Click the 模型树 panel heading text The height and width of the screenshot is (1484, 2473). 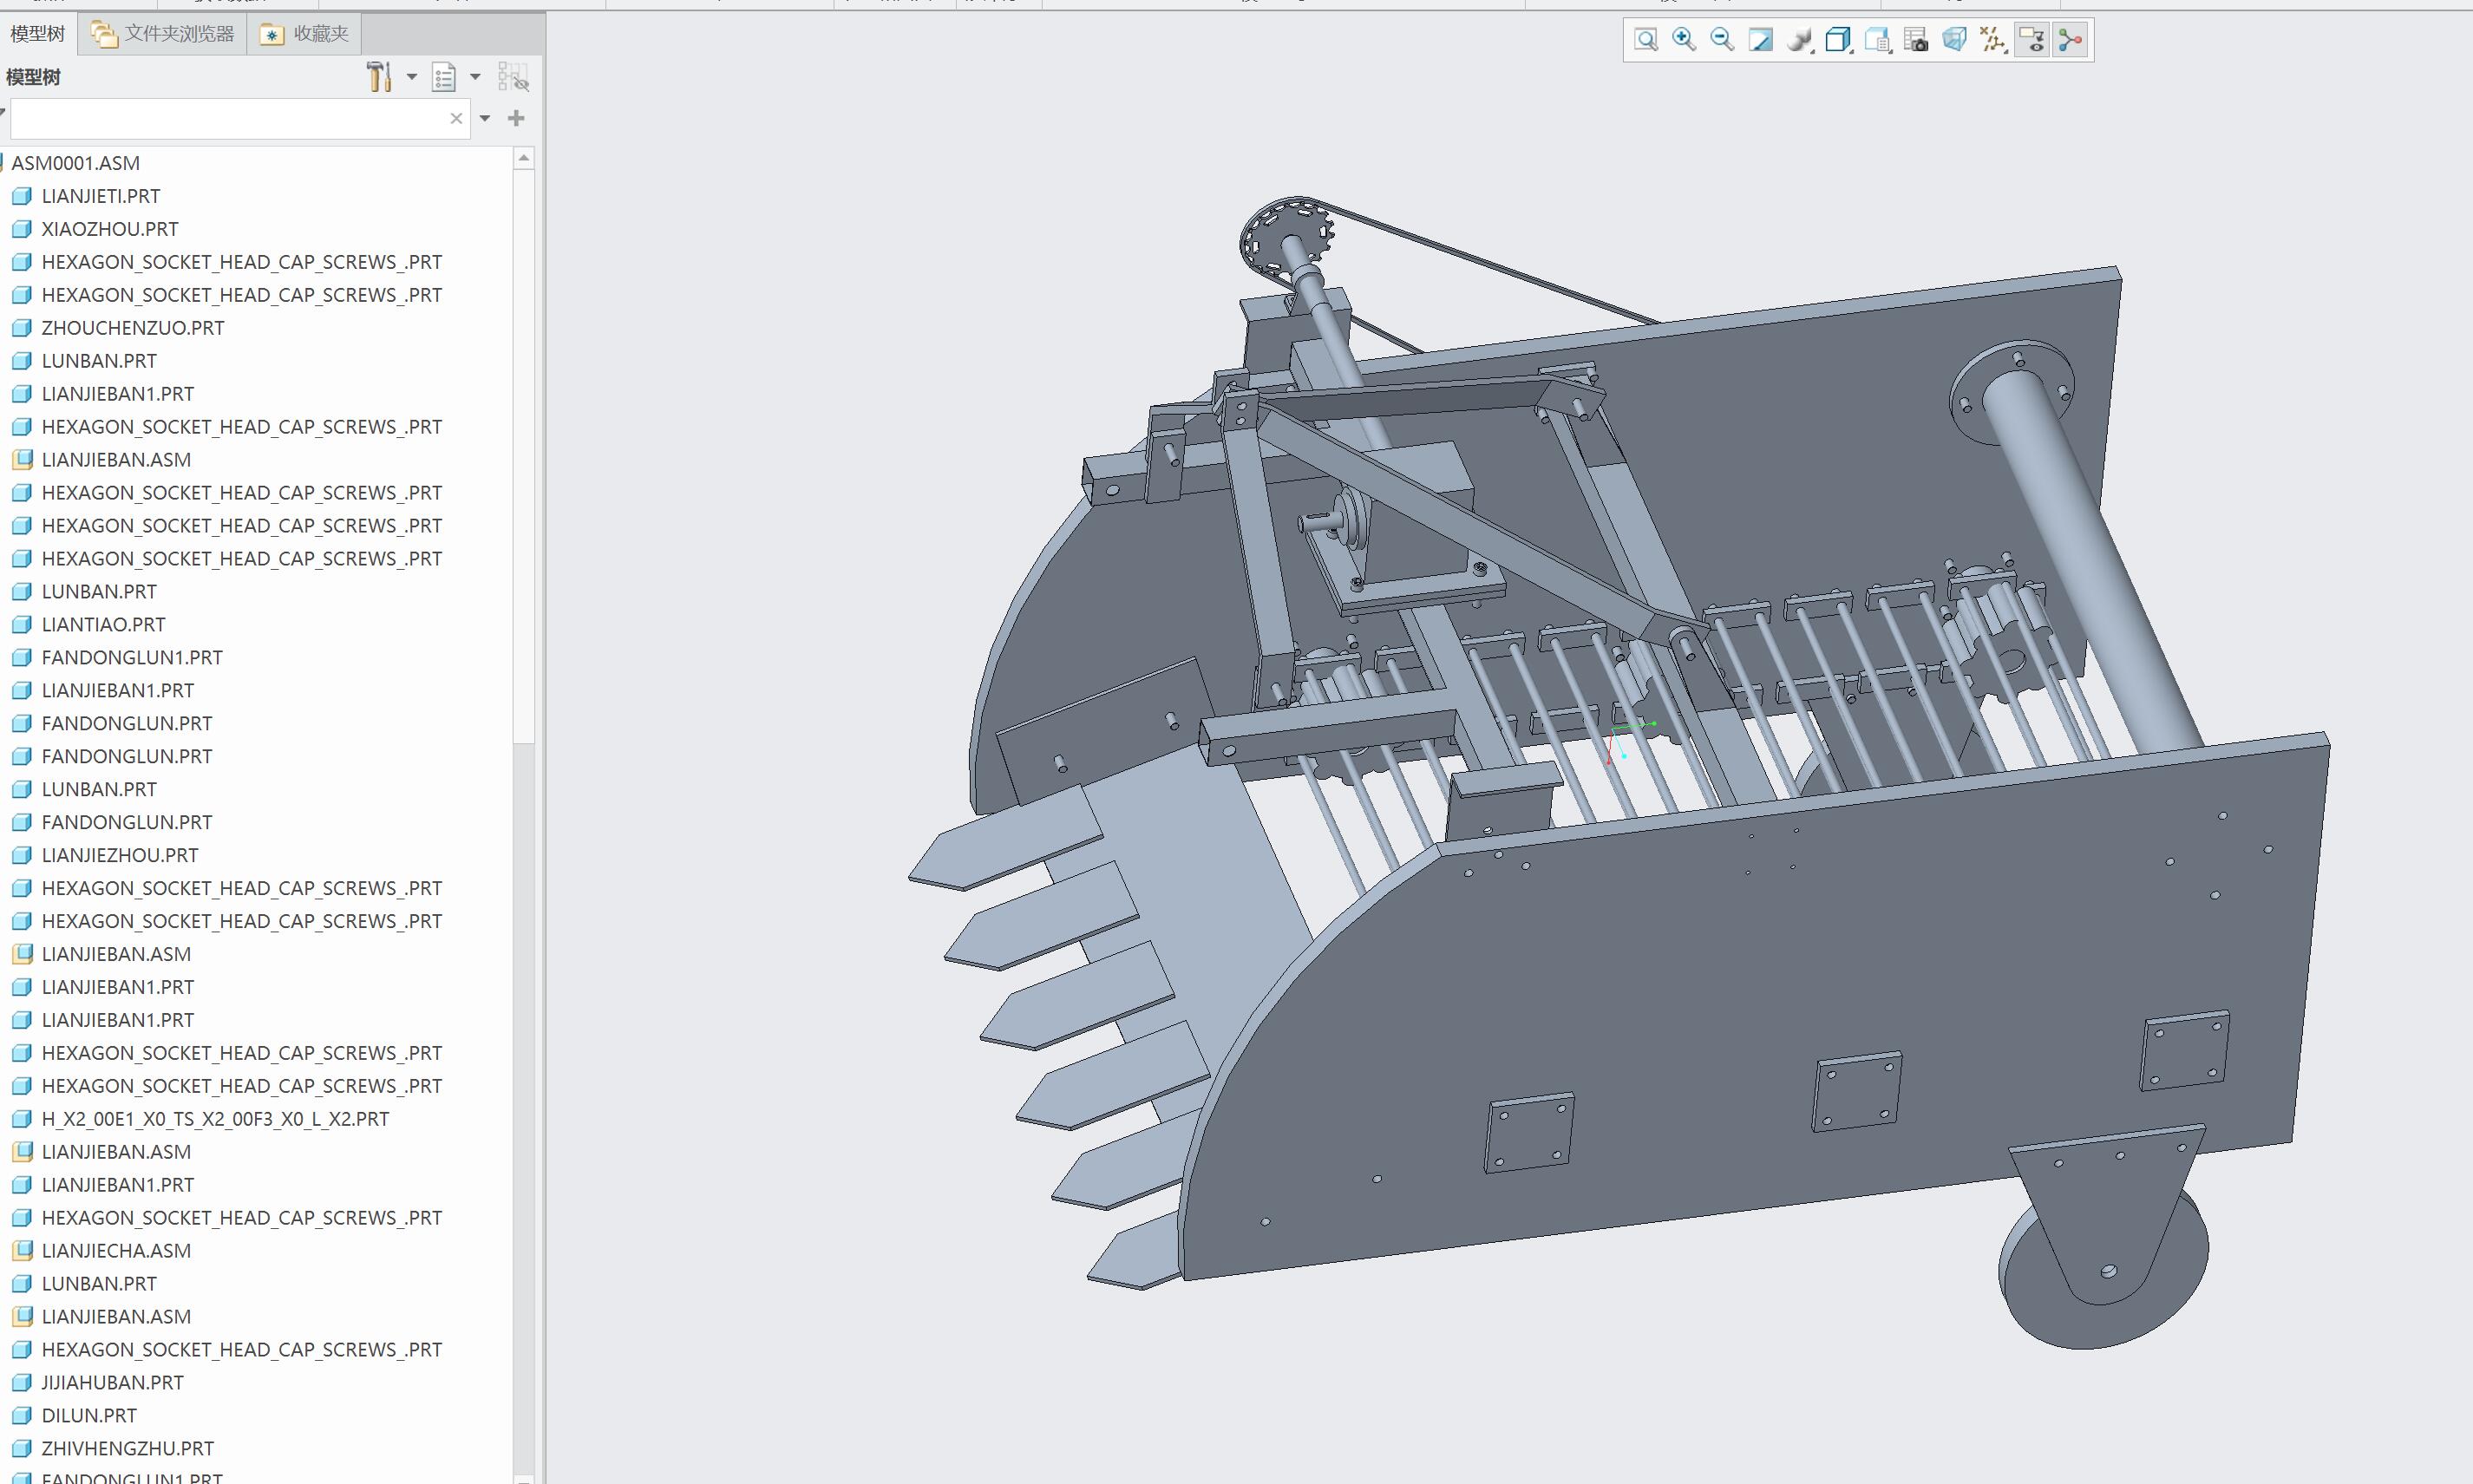(33, 77)
